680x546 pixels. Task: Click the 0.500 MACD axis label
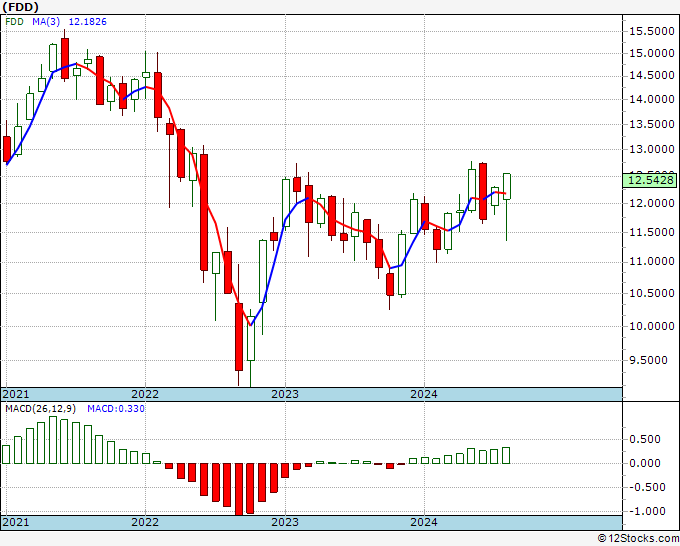[645, 439]
